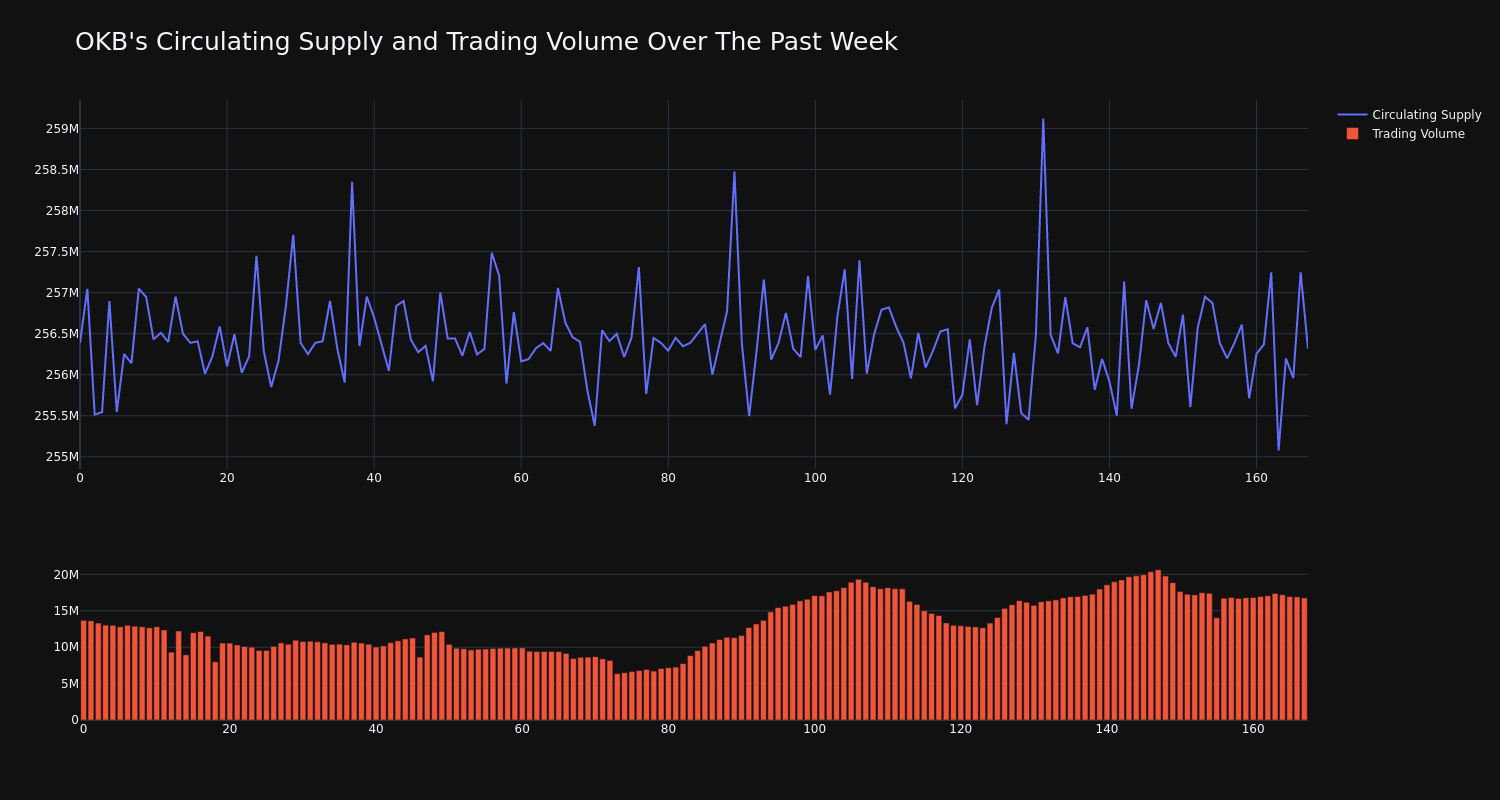Screen dimensions: 1500x800
Task: Click the 259M y-axis label
Action: tap(62, 129)
